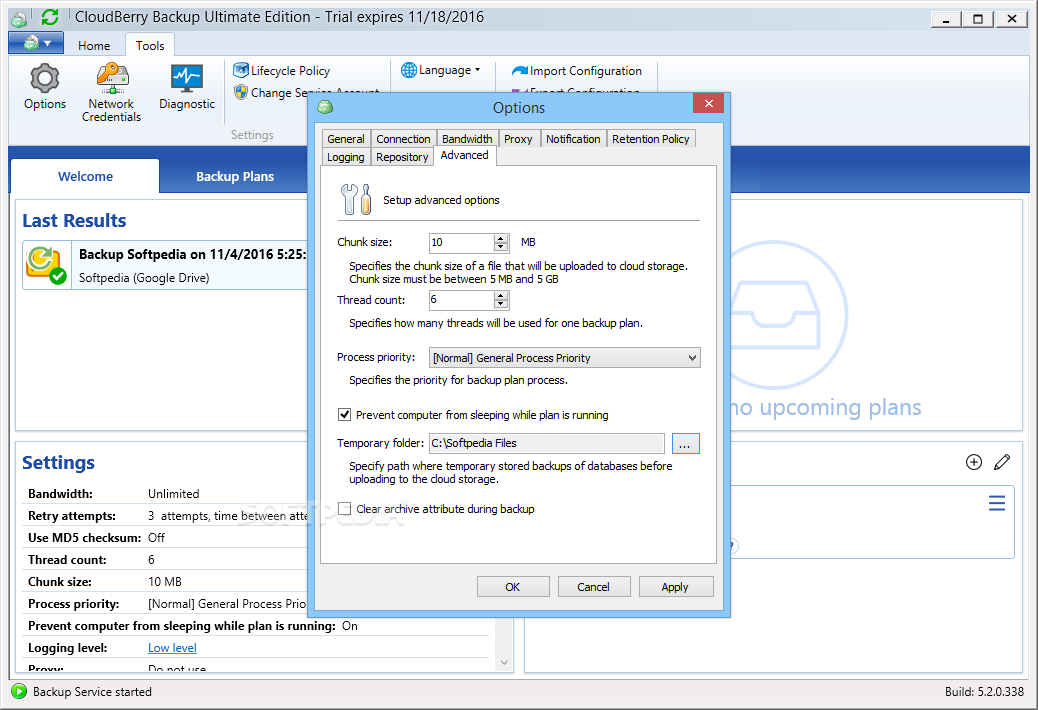
Task: Click Build: 5.2.0.338 in status bar
Action: point(984,691)
